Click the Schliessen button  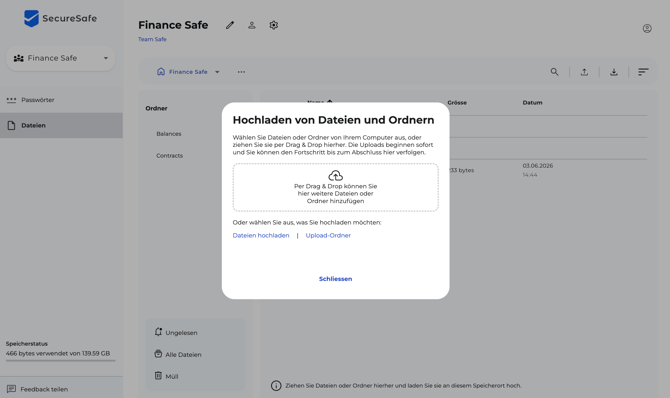(335, 279)
